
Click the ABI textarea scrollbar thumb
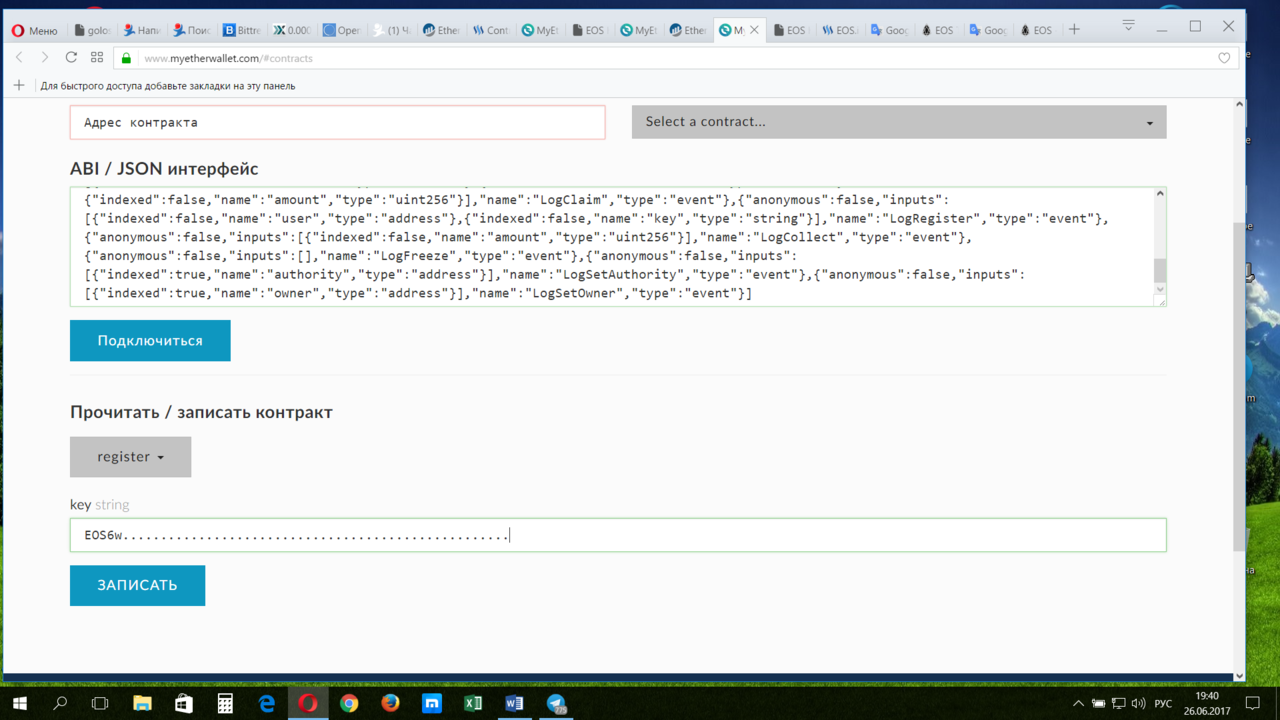[1160, 271]
